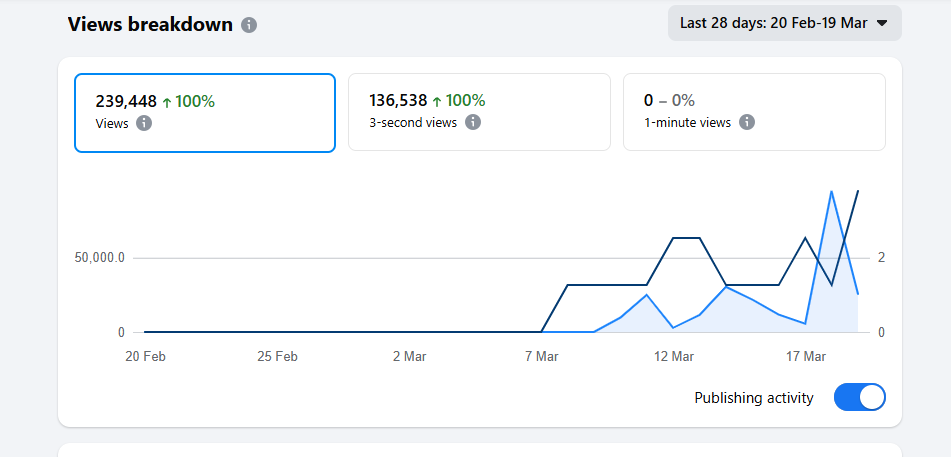Click the tallest light-blue peak on chart
The width and height of the screenshot is (951, 457).
[x=831, y=192]
